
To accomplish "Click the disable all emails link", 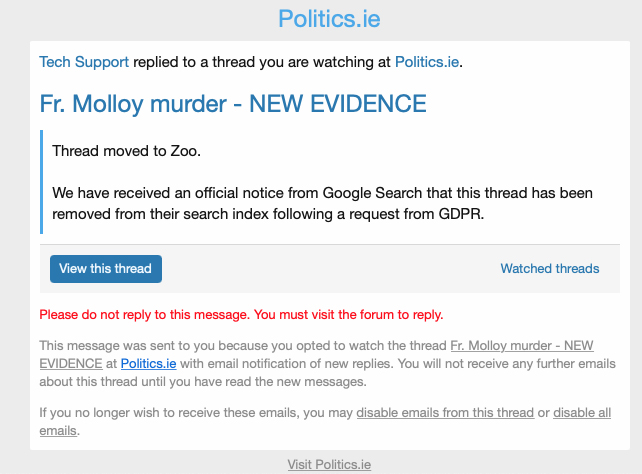I will (582, 412).
